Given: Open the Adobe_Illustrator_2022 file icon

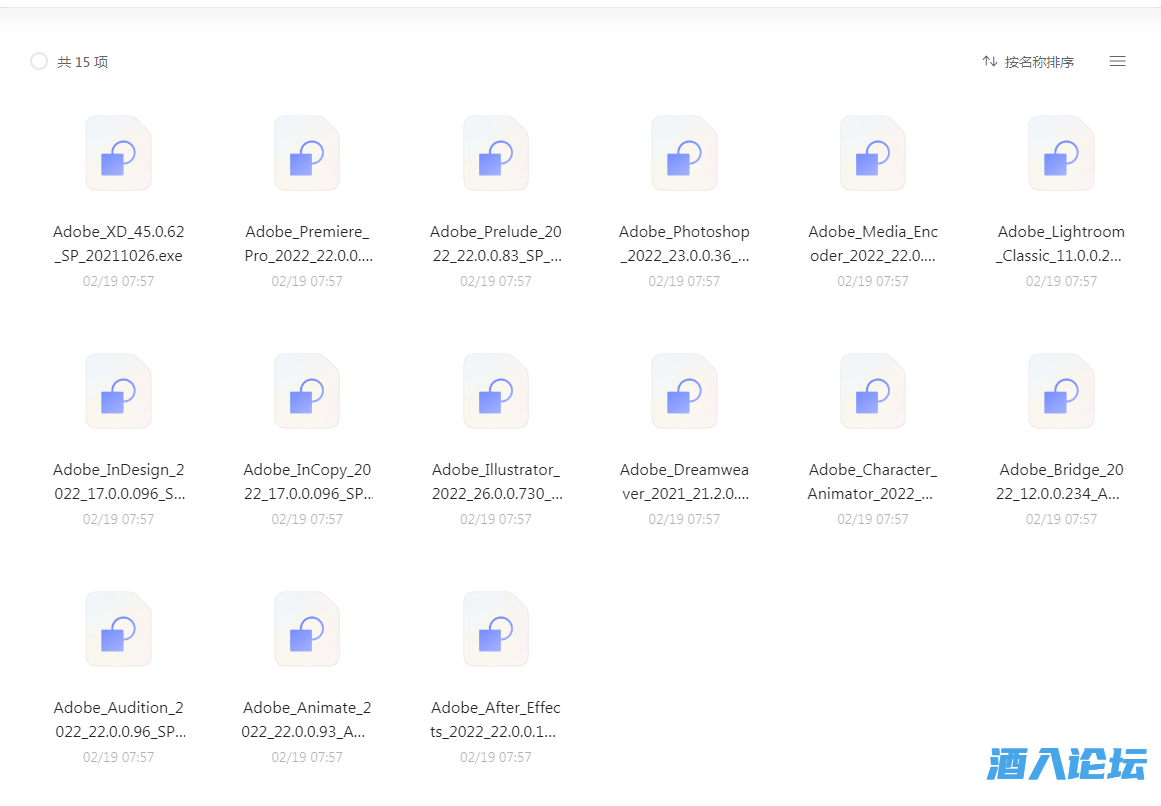Looking at the screenshot, I should point(496,392).
